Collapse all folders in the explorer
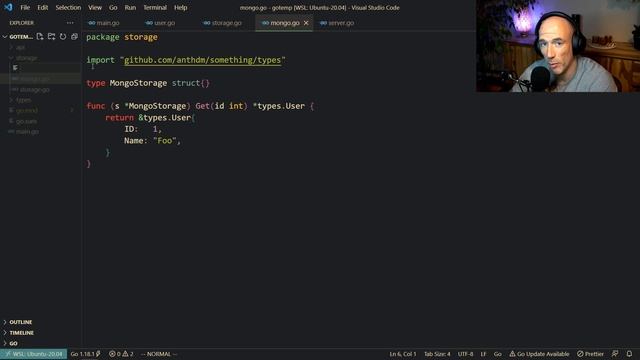The width and height of the screenshot is (640, 360). pos(74,37)
